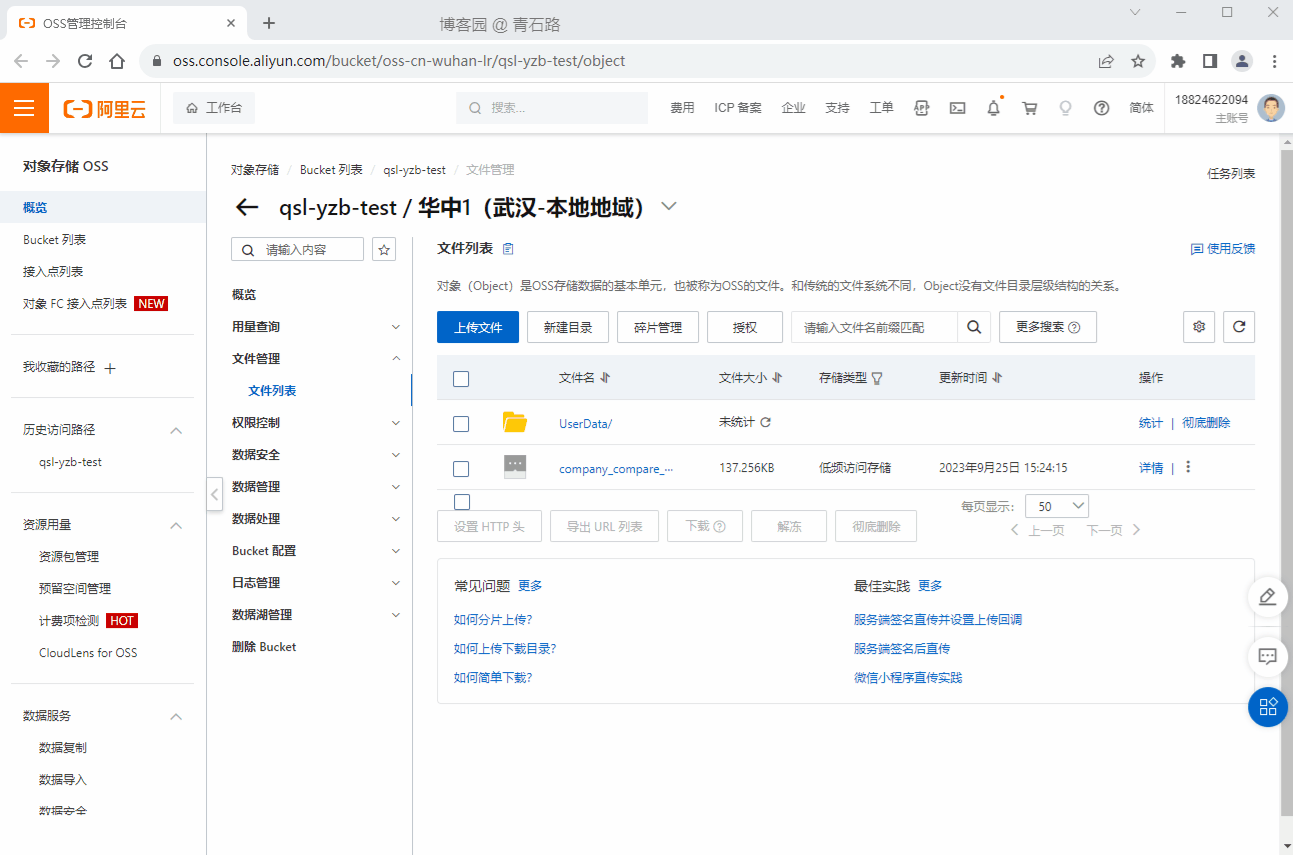Open the items-per-page 50 dropdown

pyautogui.click(x=1056, y=506)
